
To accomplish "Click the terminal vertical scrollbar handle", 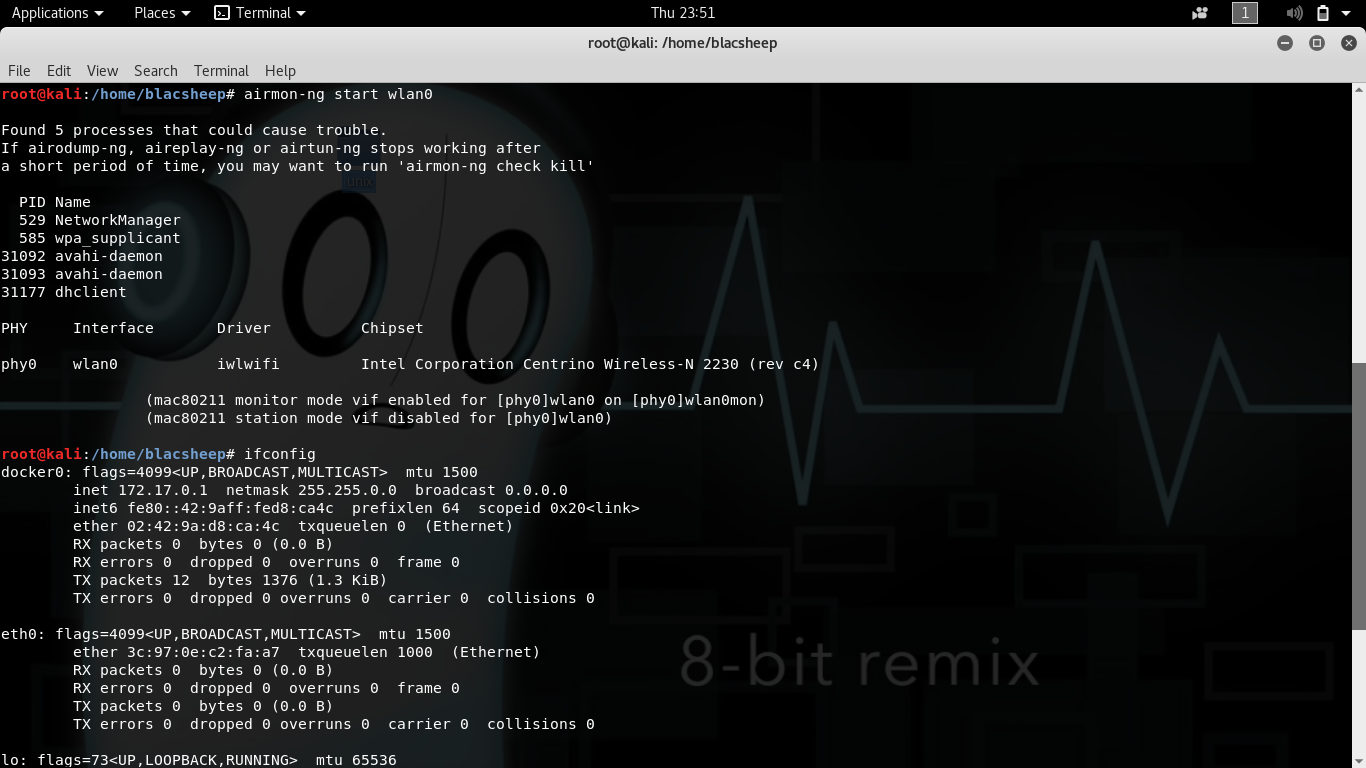I will click(x=1358, y=495).
